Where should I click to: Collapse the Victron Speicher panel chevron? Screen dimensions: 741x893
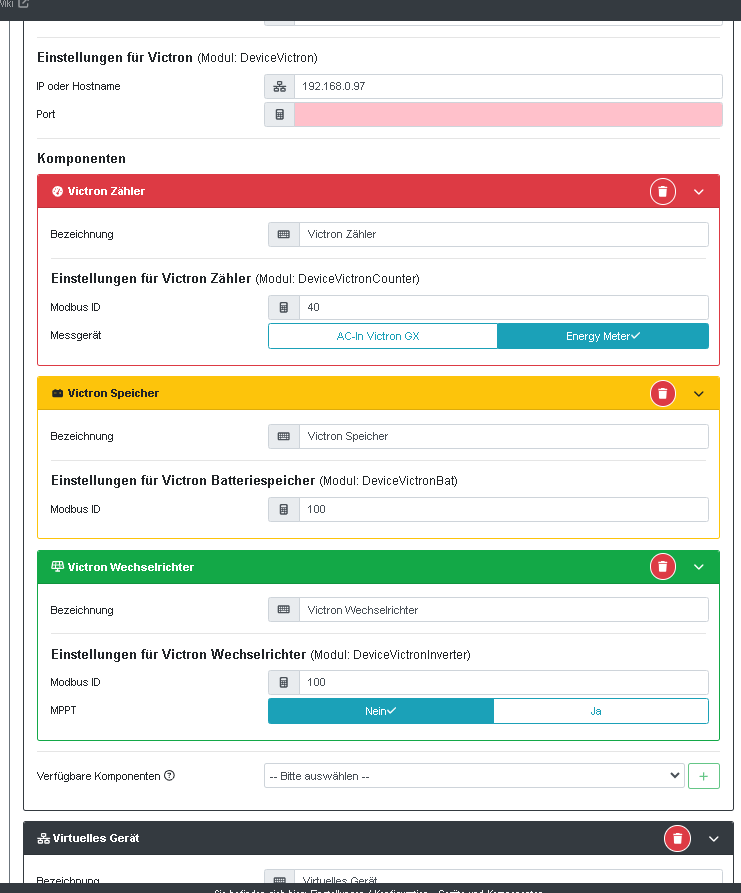tap(699, 394)
